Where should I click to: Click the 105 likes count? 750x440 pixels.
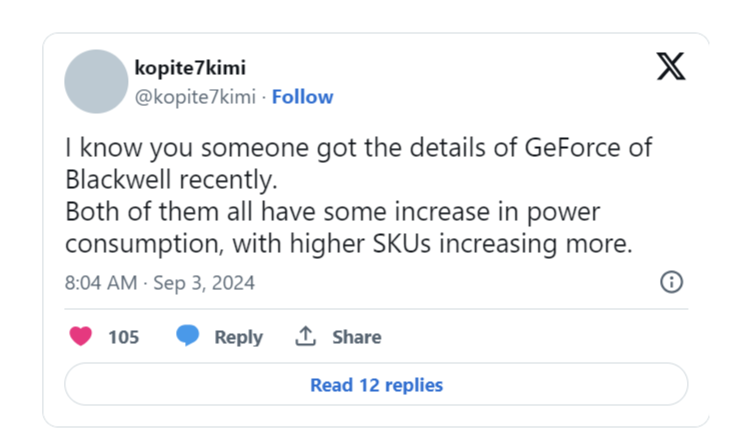point(123,337)
